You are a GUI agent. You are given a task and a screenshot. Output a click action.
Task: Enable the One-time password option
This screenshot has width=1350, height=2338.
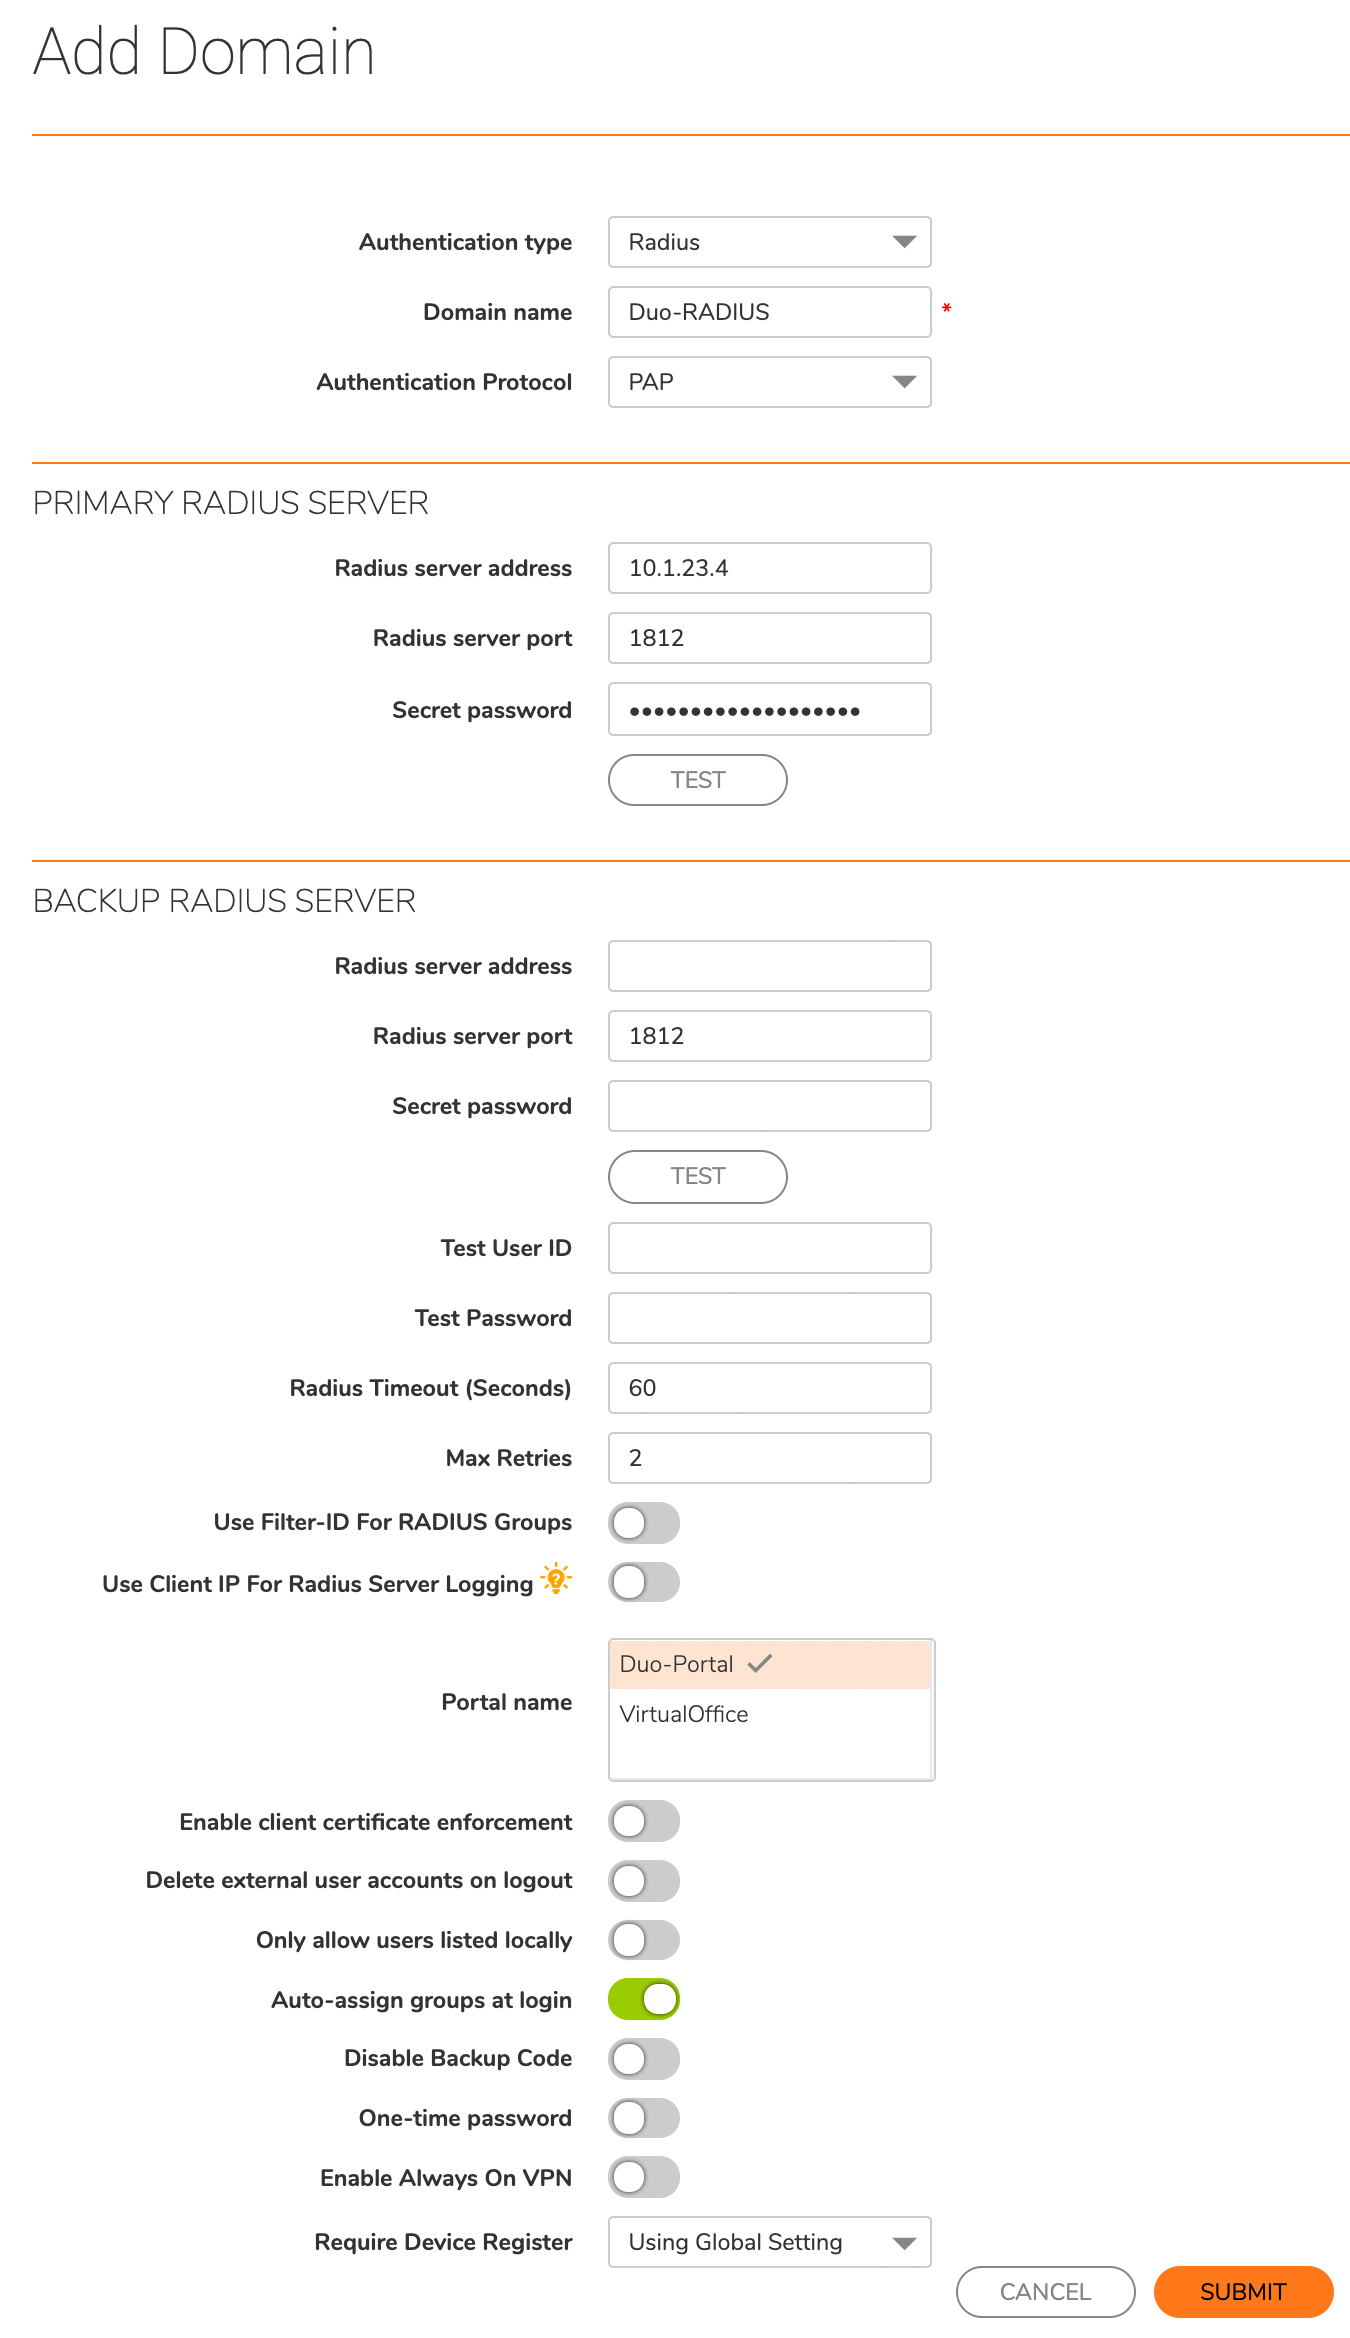tap(643, 2117)
